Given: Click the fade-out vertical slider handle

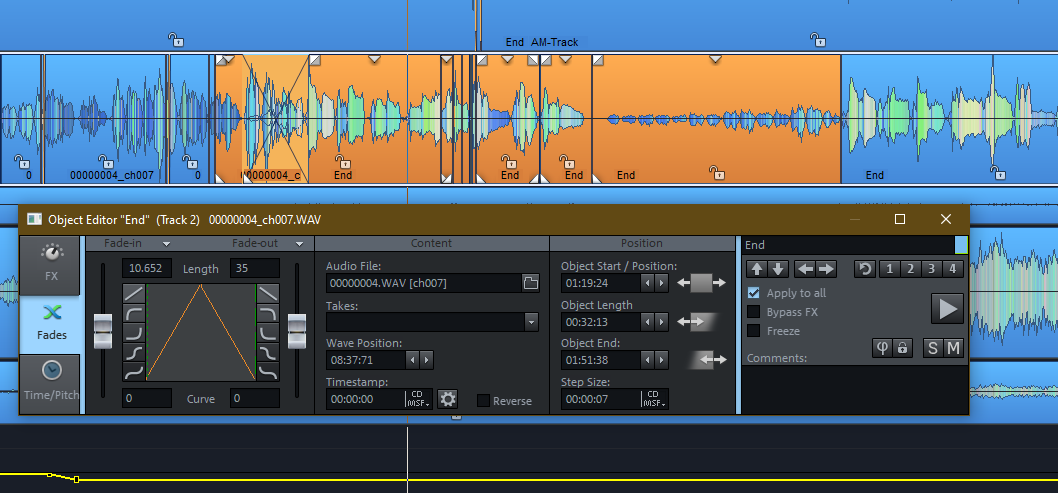Looking at the screenshot, I should click(x=297, y=330).
